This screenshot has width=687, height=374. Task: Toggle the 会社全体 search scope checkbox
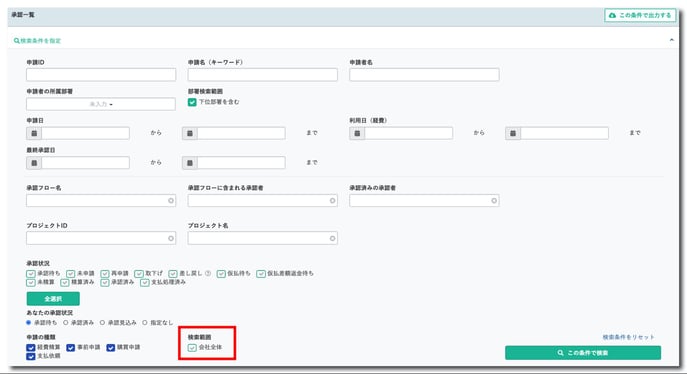click(192, 348)
